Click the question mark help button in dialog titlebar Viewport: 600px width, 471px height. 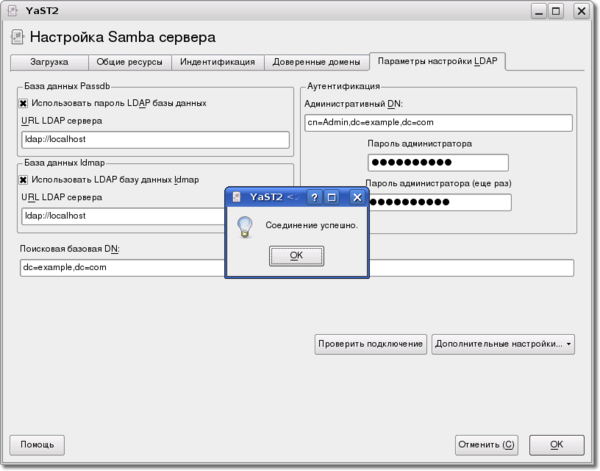click(314, 197)
